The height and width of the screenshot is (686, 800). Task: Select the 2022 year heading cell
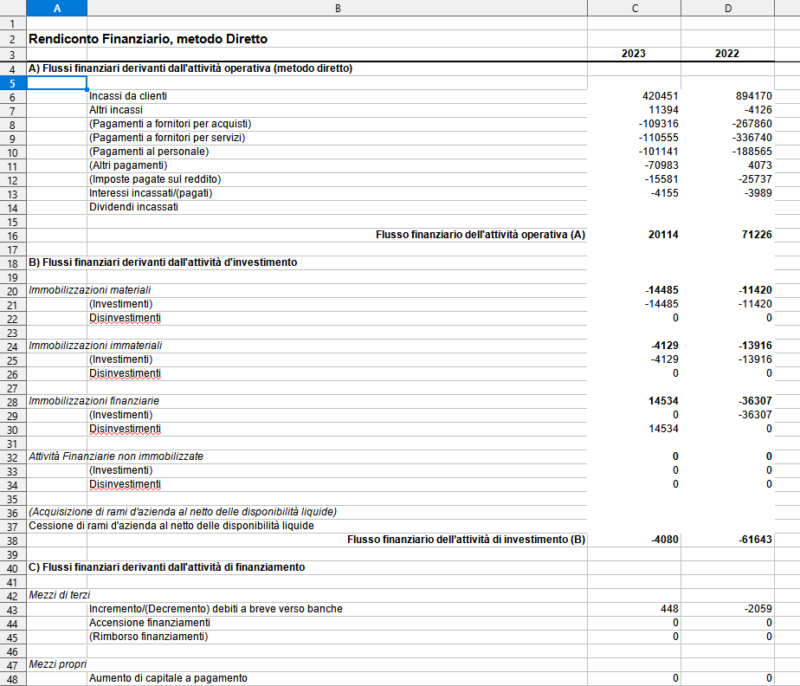click(728, 54)
